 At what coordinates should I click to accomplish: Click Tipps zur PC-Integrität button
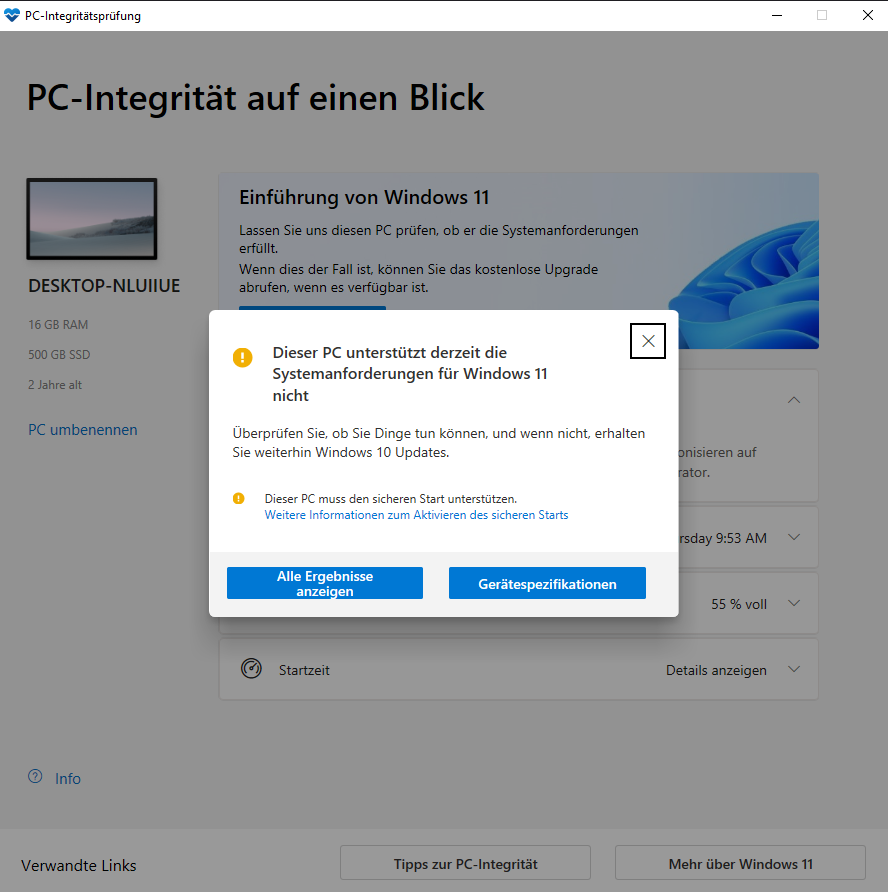pyautogui.click(x=465, y=864)
